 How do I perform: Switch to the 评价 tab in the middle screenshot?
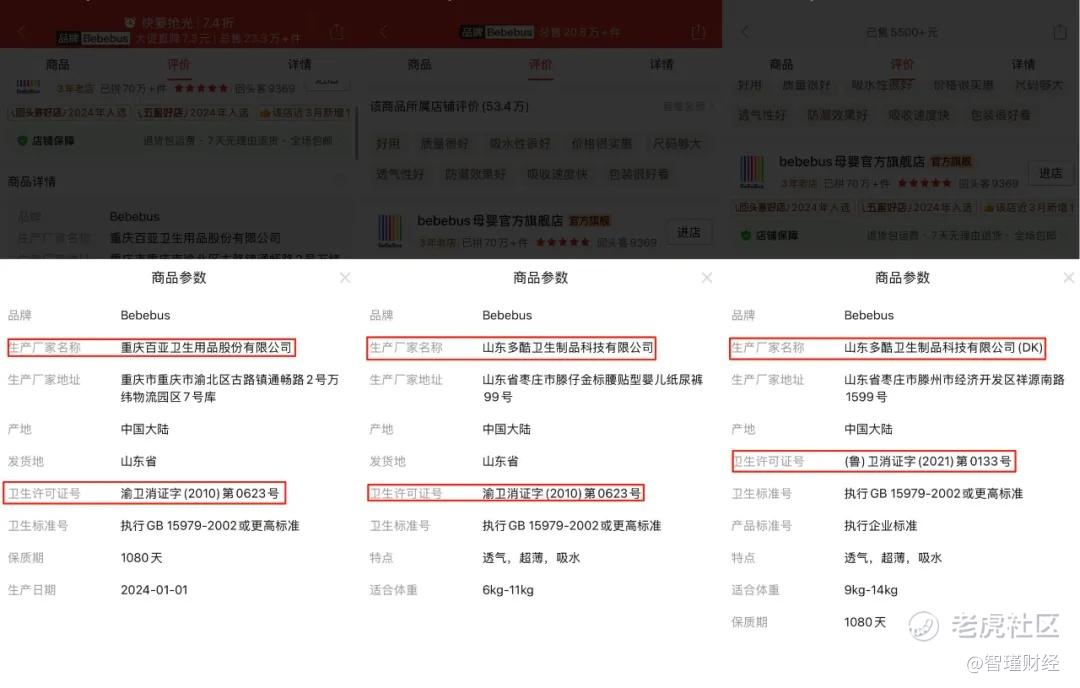541,65
